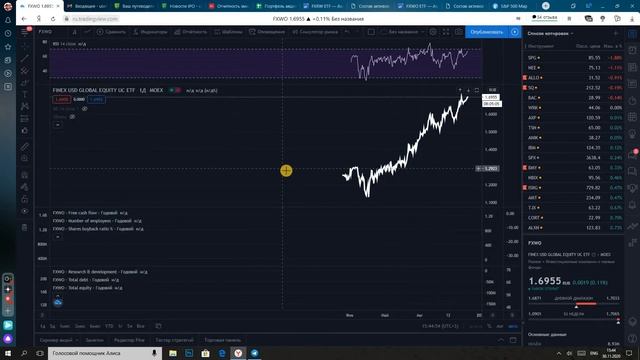The width and height of the screenshot is (640, 360).
Task: Collapse the bottom panel chevron
Action: click(500, 340)
